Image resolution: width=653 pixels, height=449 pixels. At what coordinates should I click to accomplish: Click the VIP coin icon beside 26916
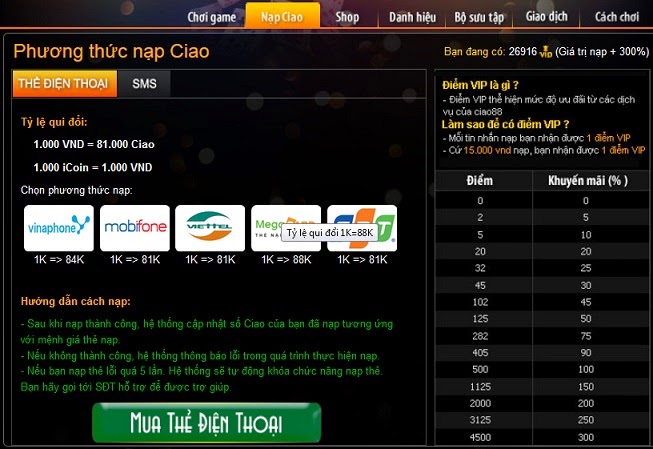click(545, 52)
